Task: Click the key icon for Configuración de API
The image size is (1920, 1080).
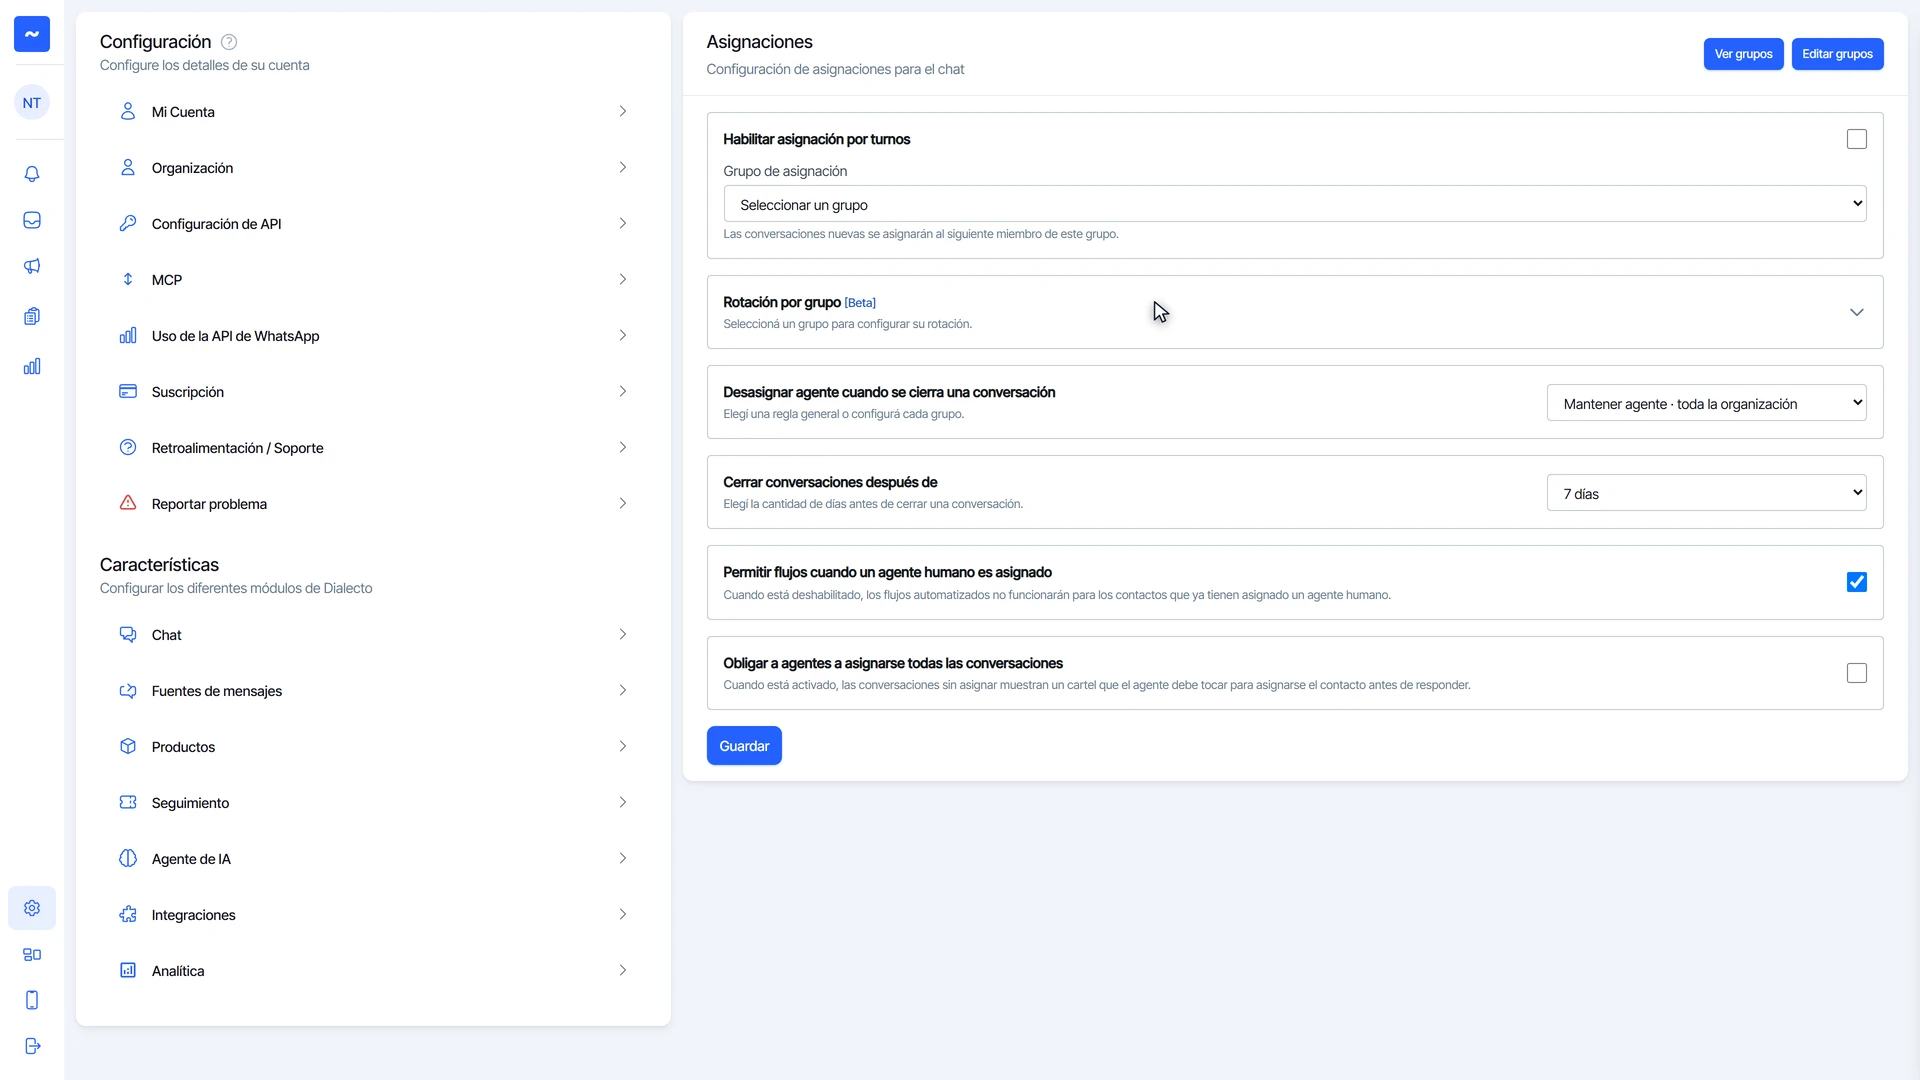Action: 128,223
